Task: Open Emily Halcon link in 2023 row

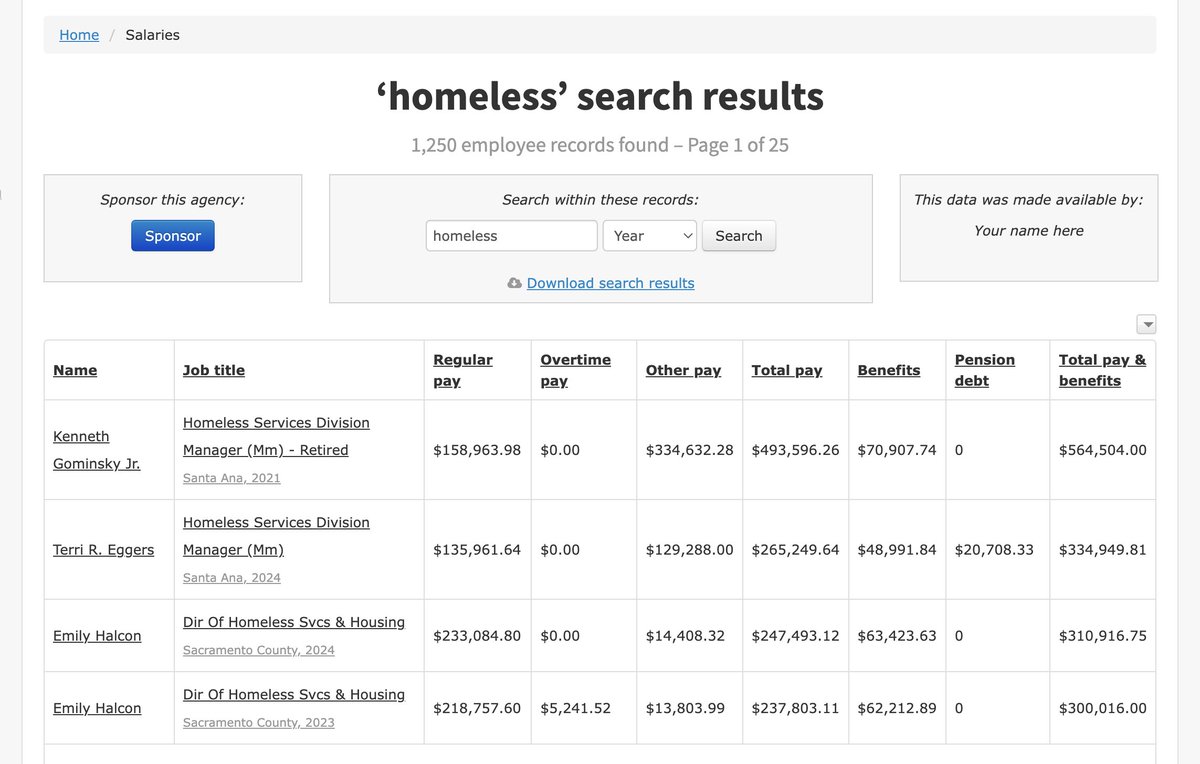Action: click(97, 708)
